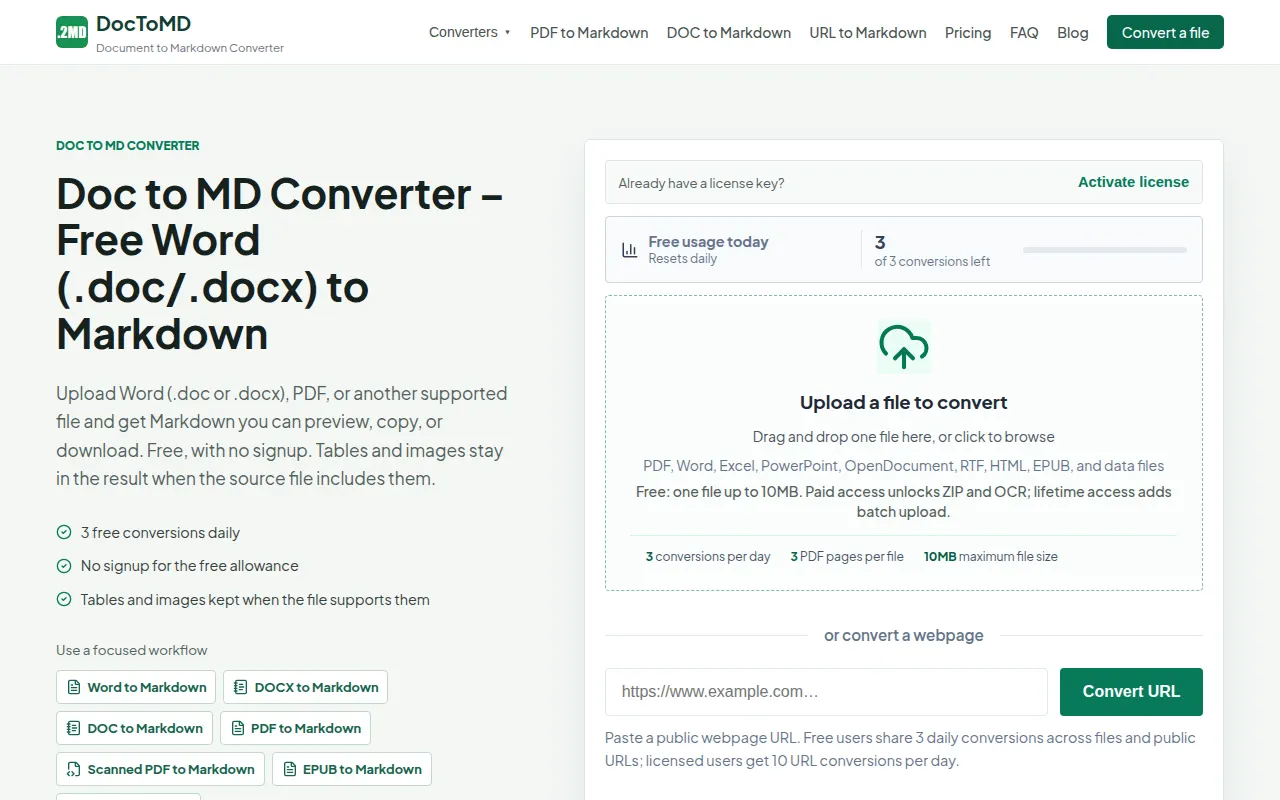1280x800 pixels.
Task: Click the icon in PDF to Markdown chip
Action: click(x=238, y=728)
